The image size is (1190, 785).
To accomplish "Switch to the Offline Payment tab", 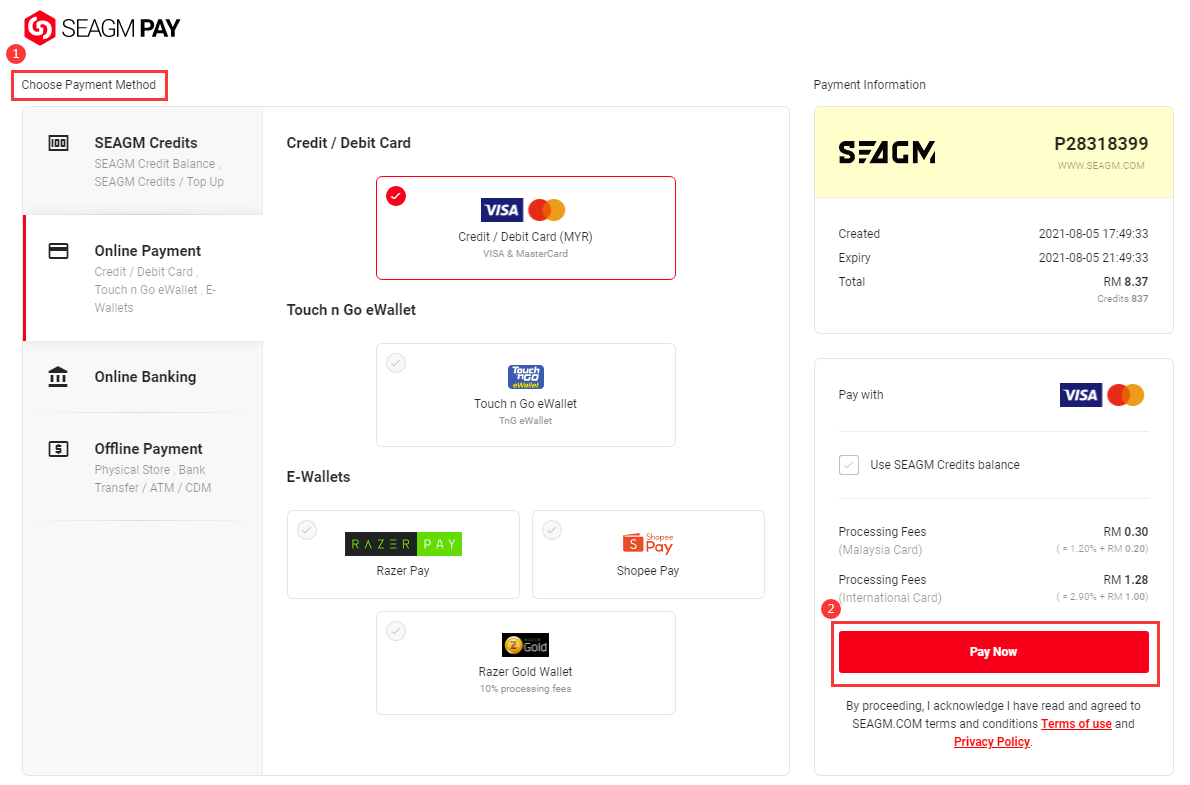I will pyautogui.click(x=143, y=467).
